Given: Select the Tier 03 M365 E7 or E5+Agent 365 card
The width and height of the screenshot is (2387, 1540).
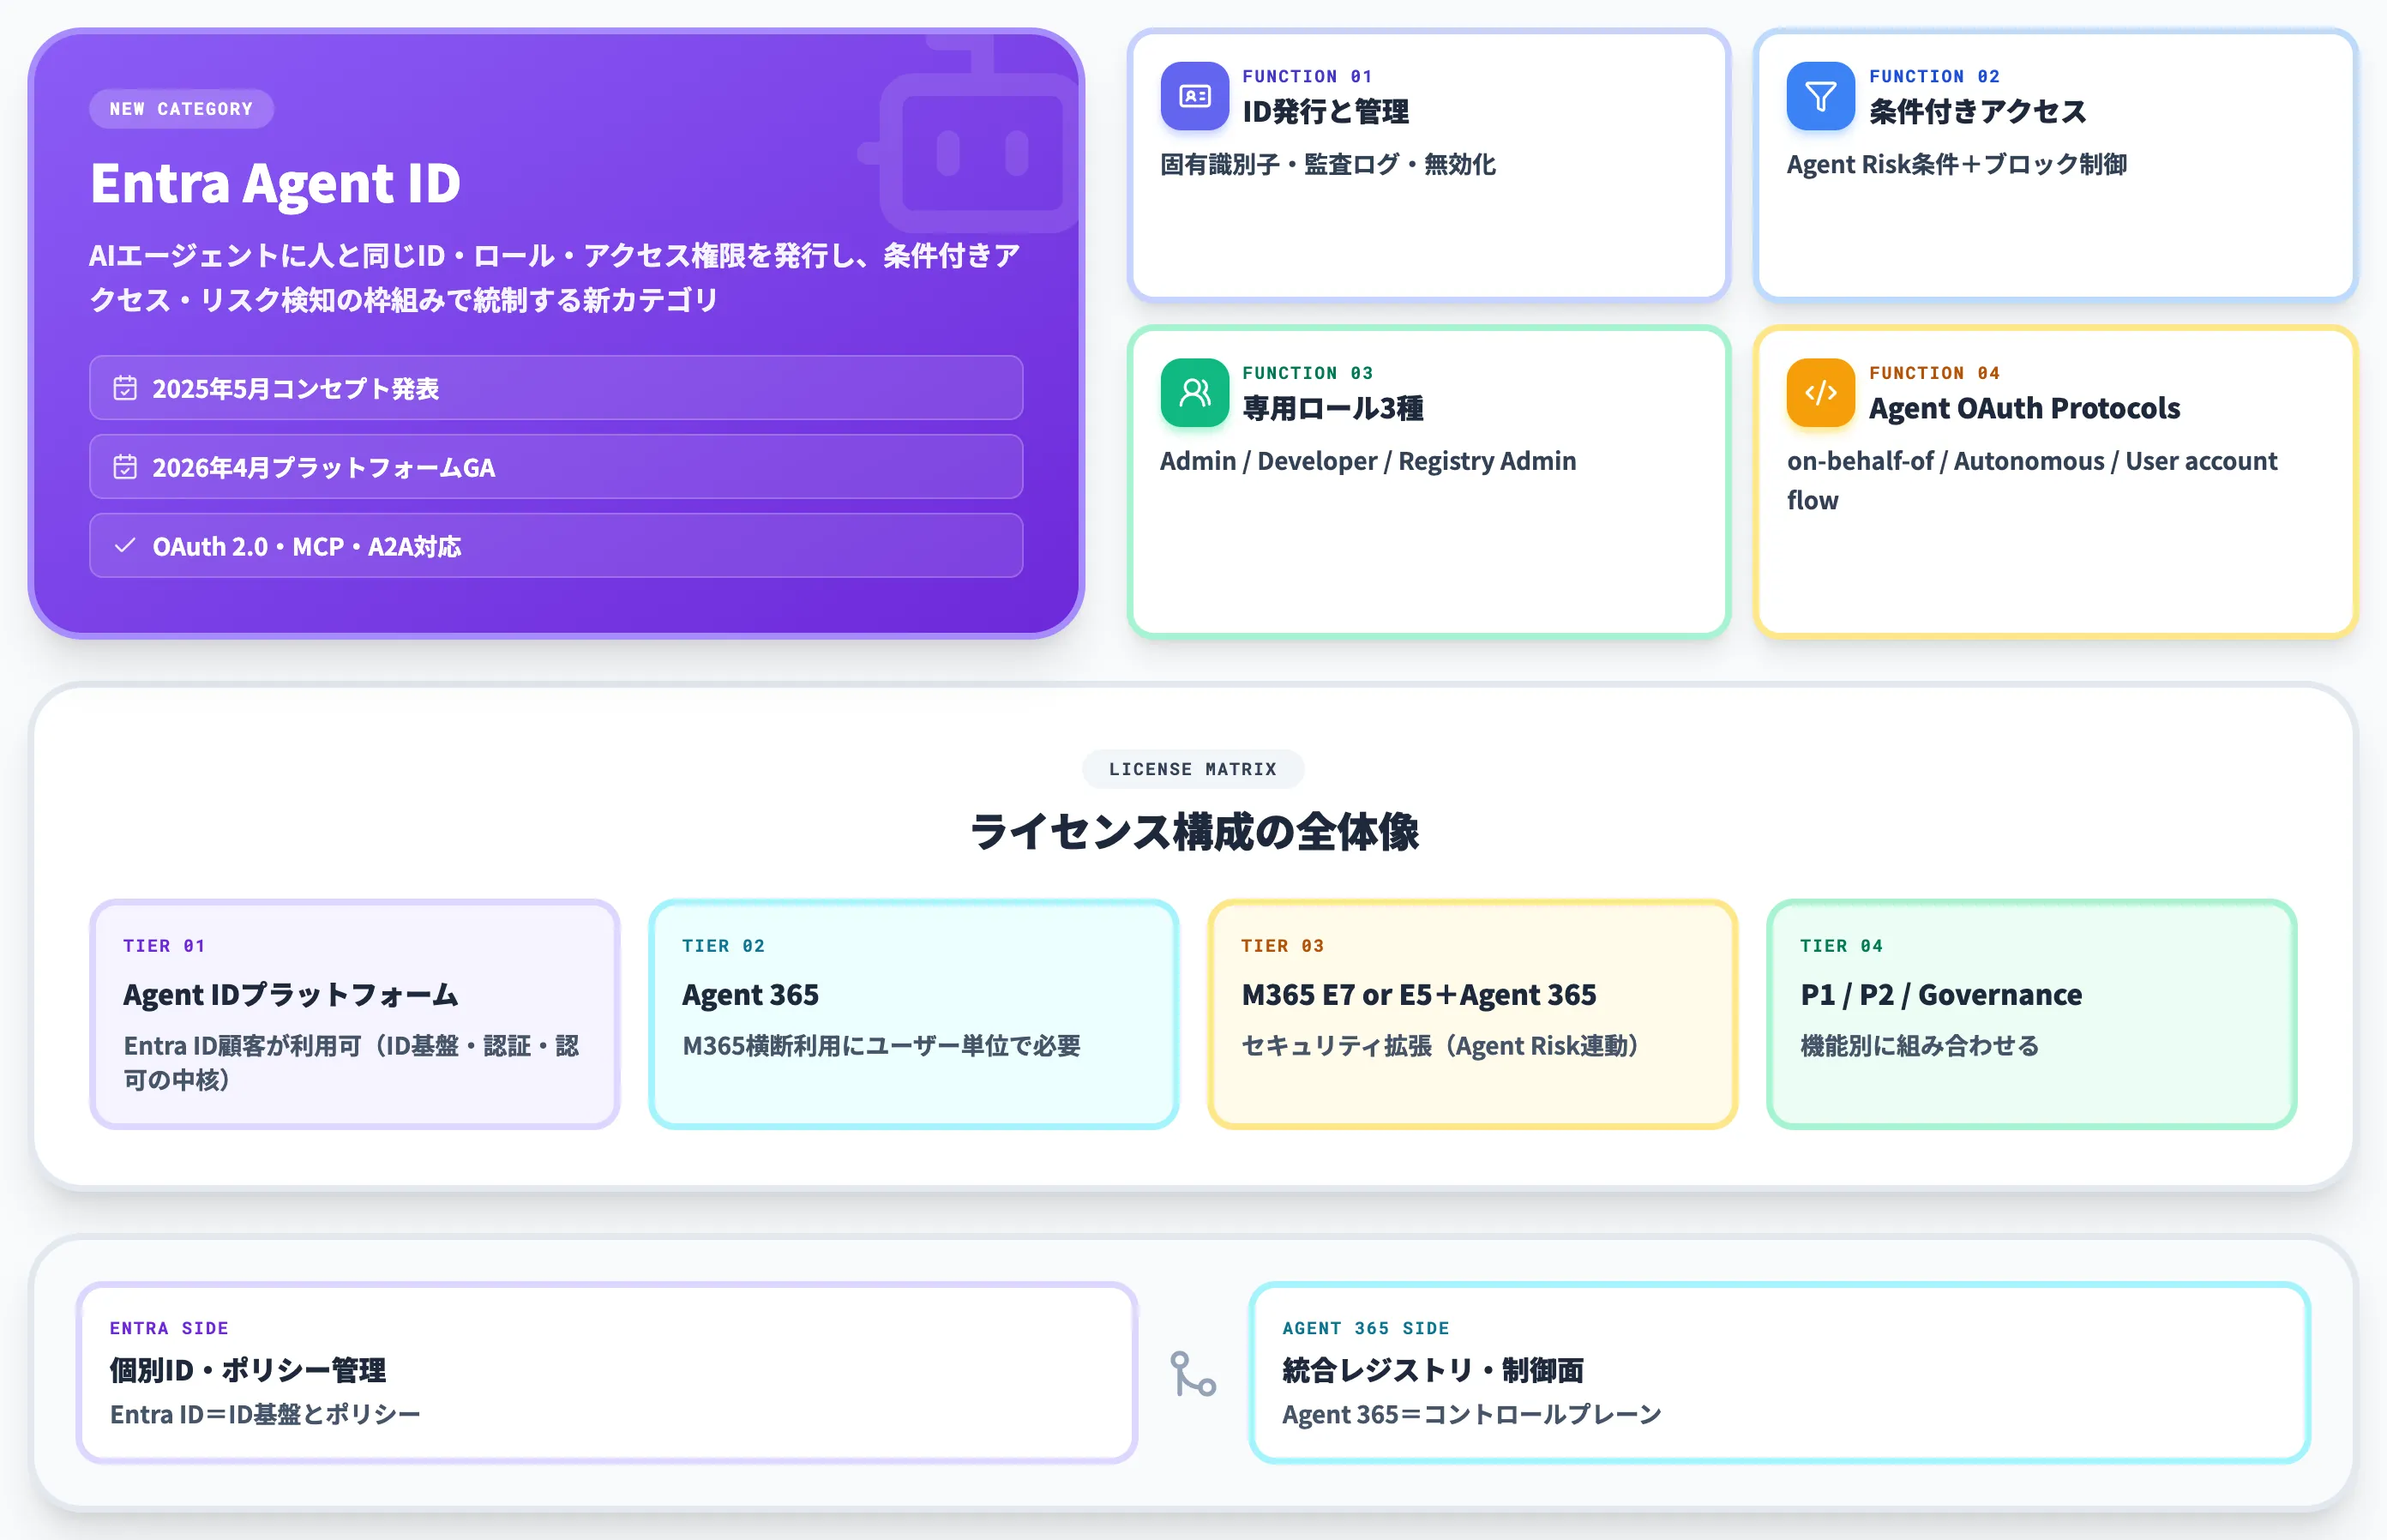Looking at the screenshot, I should pos(1473,1014).
